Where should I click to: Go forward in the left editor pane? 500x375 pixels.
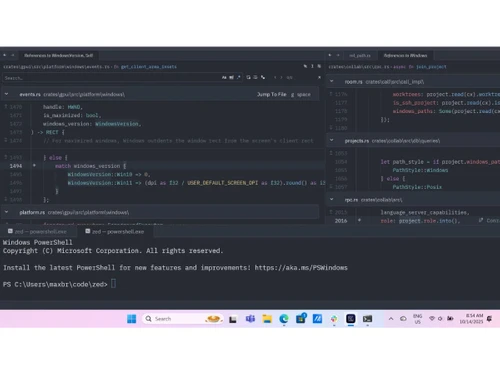tap(13, 55)
